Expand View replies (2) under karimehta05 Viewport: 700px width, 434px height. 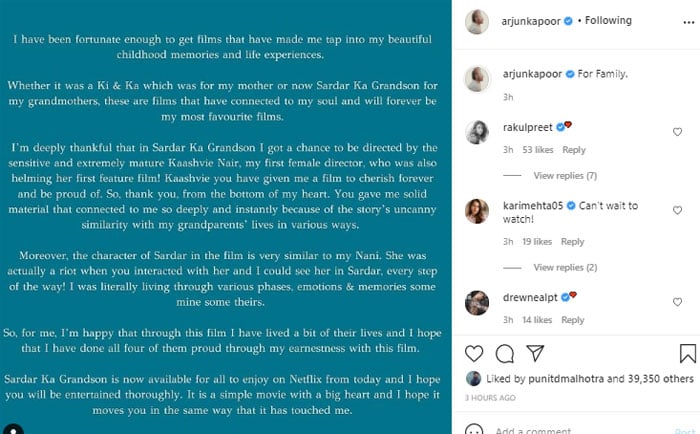[x=565, y=268]
